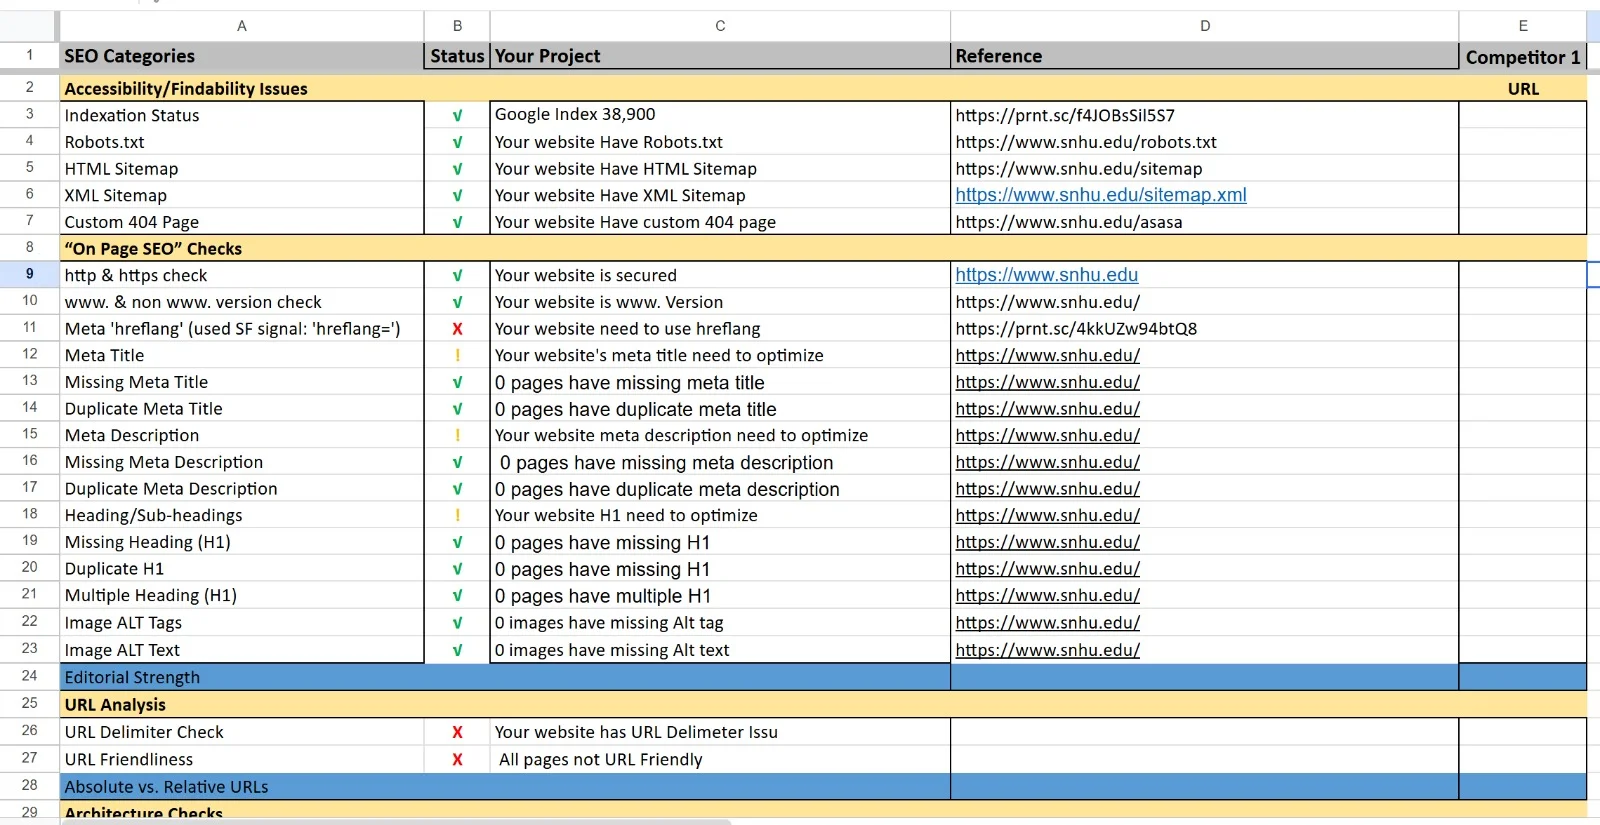Open the Meta Title row reference link

tap(1047, 355)
